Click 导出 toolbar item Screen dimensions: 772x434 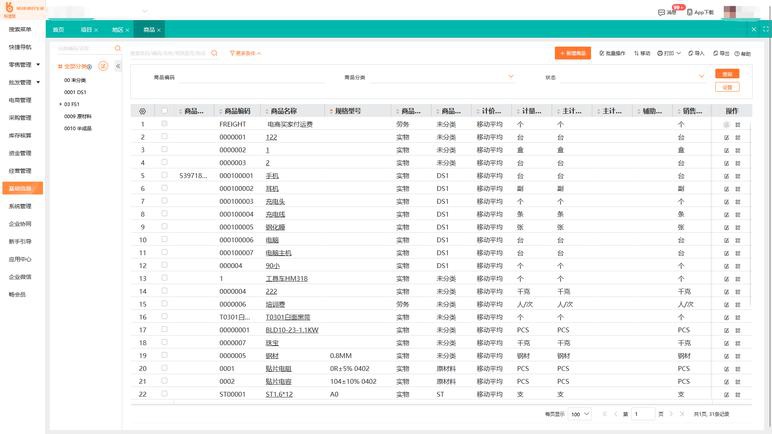721,53
